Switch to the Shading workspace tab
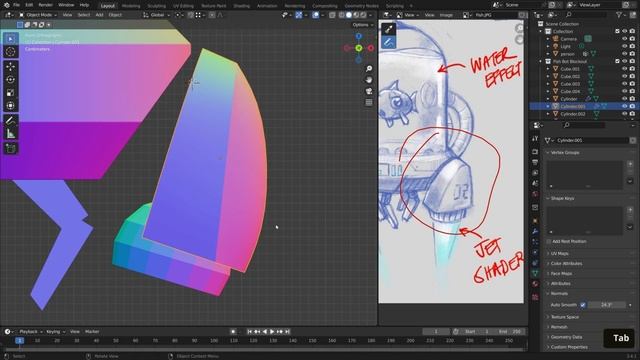Viewport: 640px width, 360px height. (x=242, y=6)
